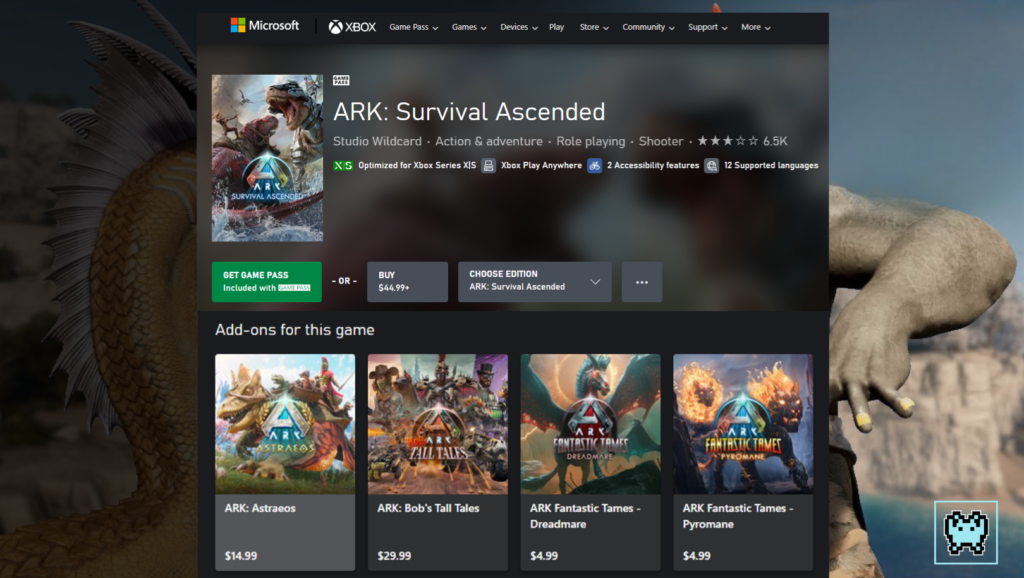
Task: Open the Pyromane add-on image
Action: (743, 424)
